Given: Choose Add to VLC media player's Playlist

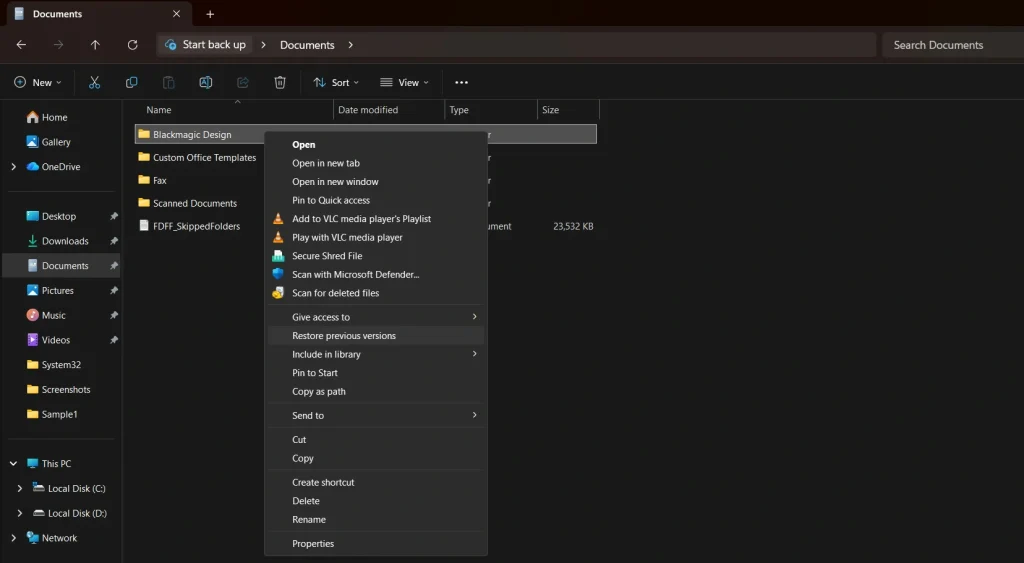Looking at the screenshot, I should click(x=376, y=219).
